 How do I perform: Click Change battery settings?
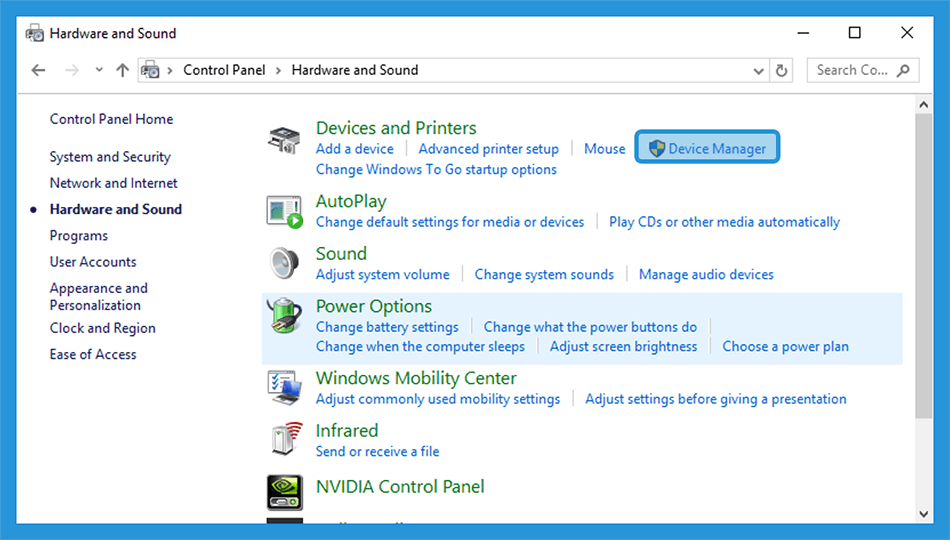coord(387,327)
